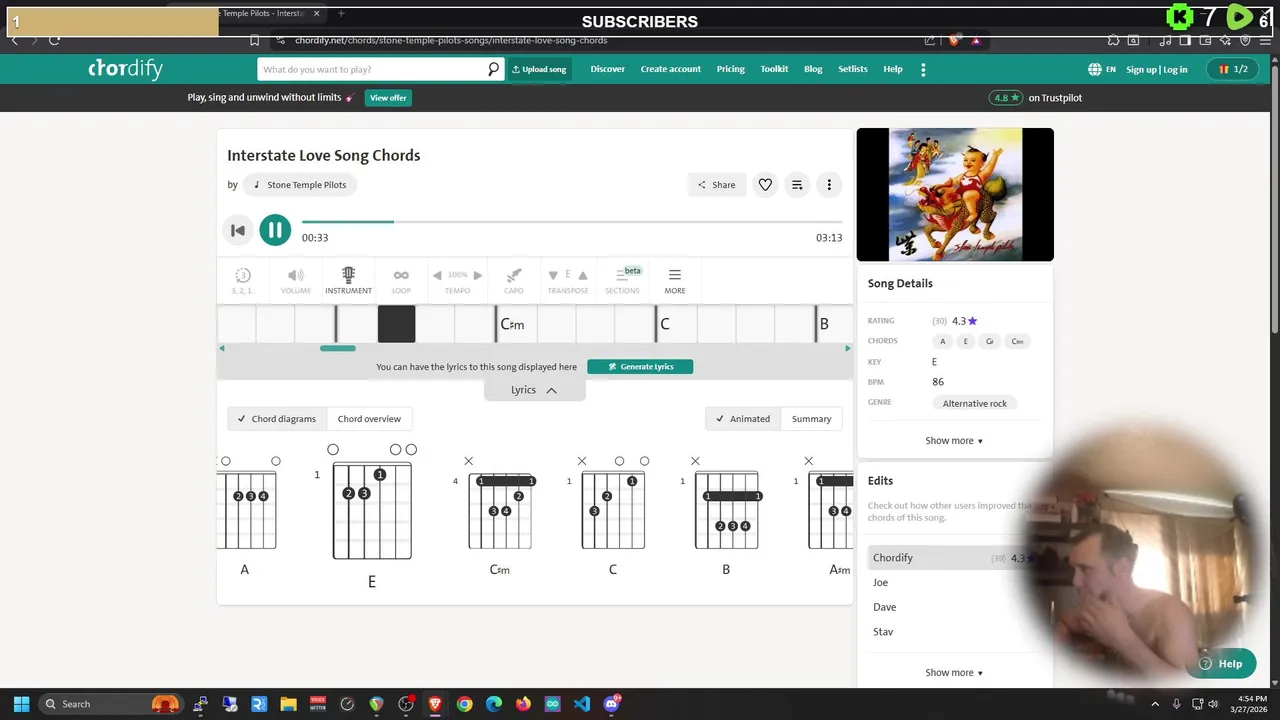Transpose down with the down arrow

click(553, 275)
